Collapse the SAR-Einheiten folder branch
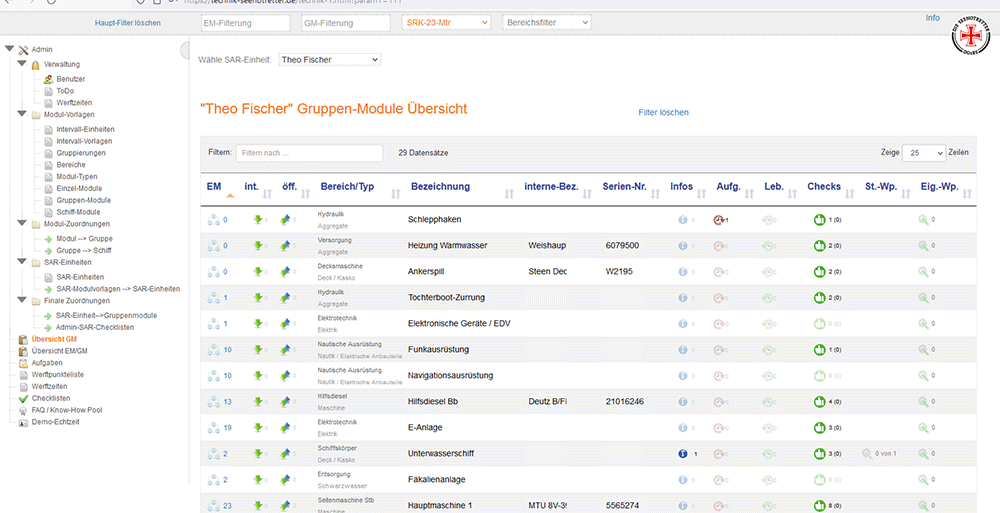 22,261
